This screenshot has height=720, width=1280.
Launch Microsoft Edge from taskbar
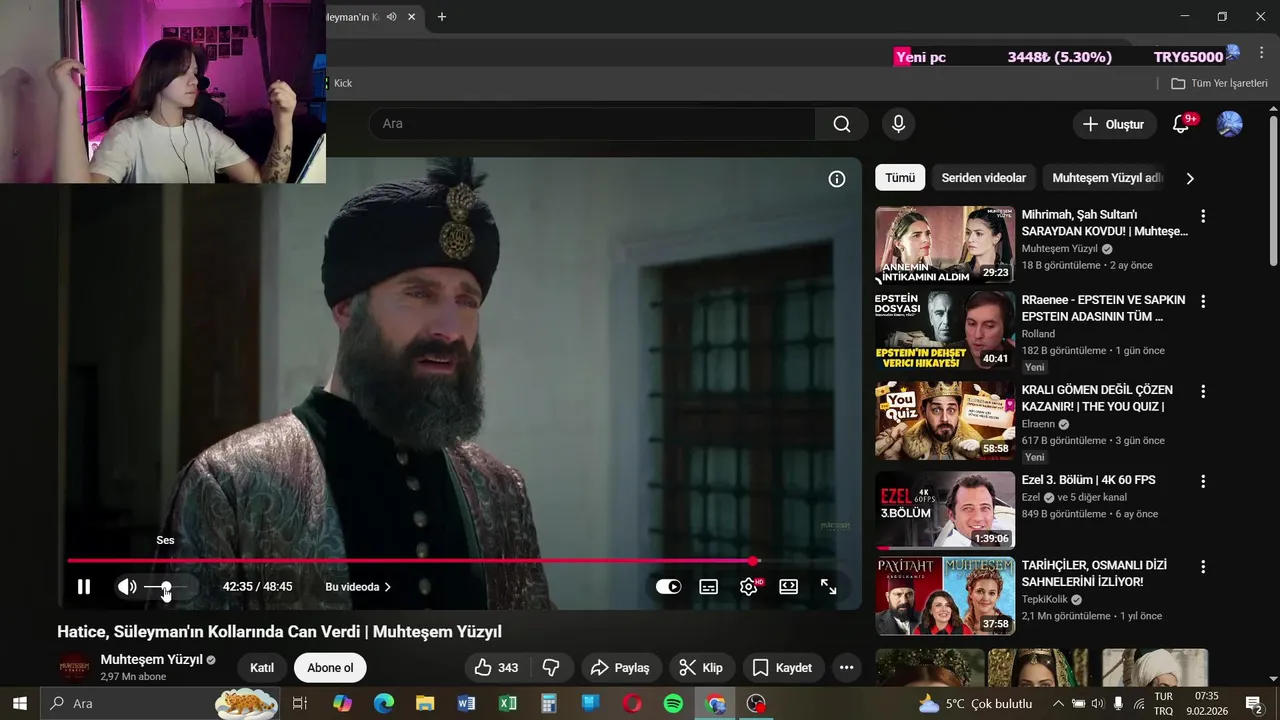coord(384,703)
